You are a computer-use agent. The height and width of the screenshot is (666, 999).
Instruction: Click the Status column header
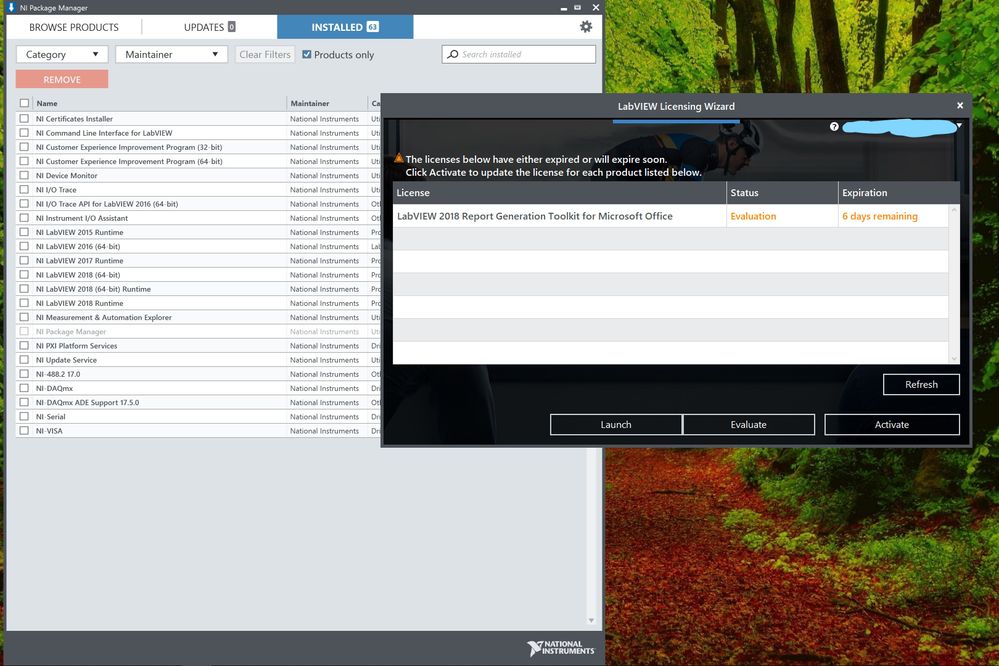click(x=782, y=192)
